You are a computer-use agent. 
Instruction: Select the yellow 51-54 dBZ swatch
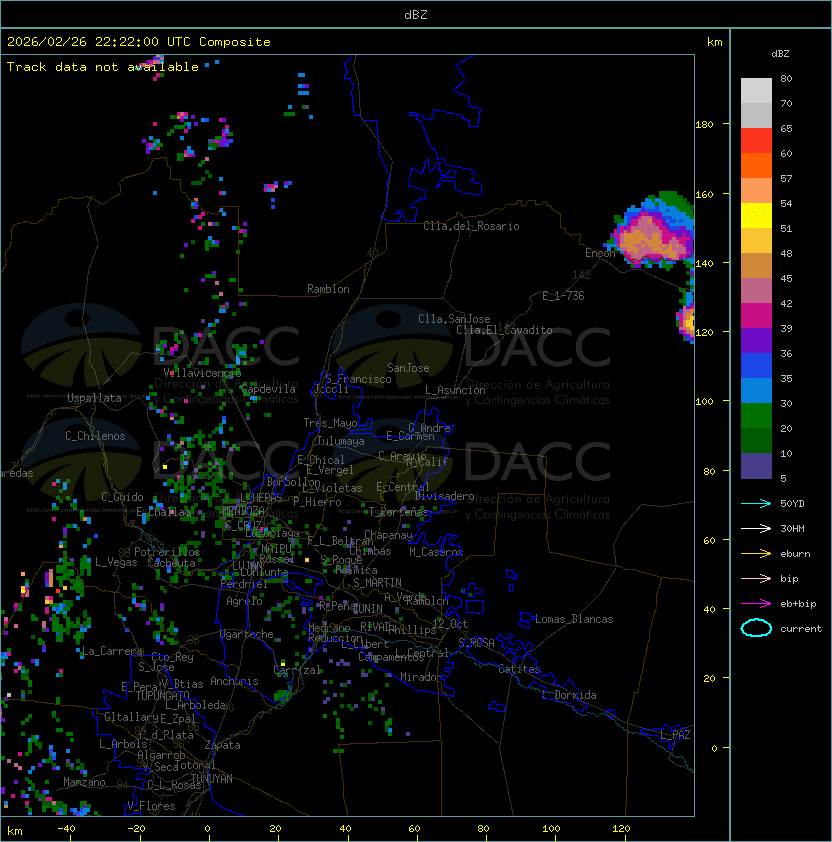click(756, 216)
